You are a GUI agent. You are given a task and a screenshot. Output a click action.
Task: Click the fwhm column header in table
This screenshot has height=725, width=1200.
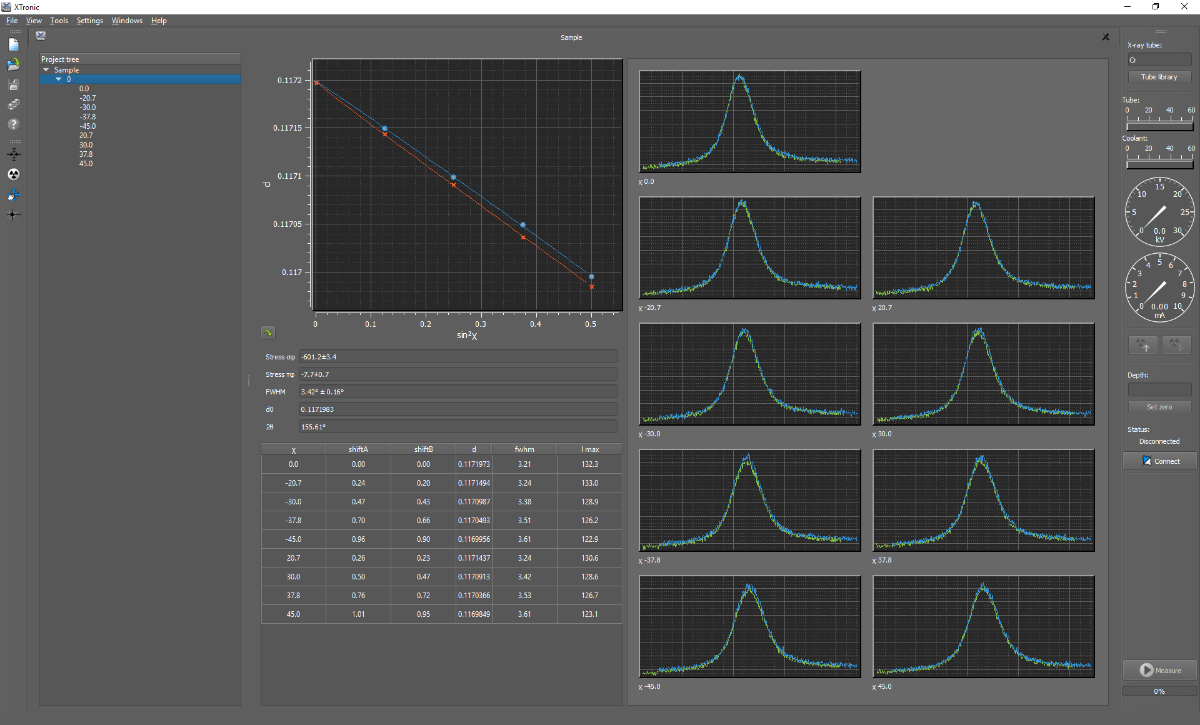point(523,449)
